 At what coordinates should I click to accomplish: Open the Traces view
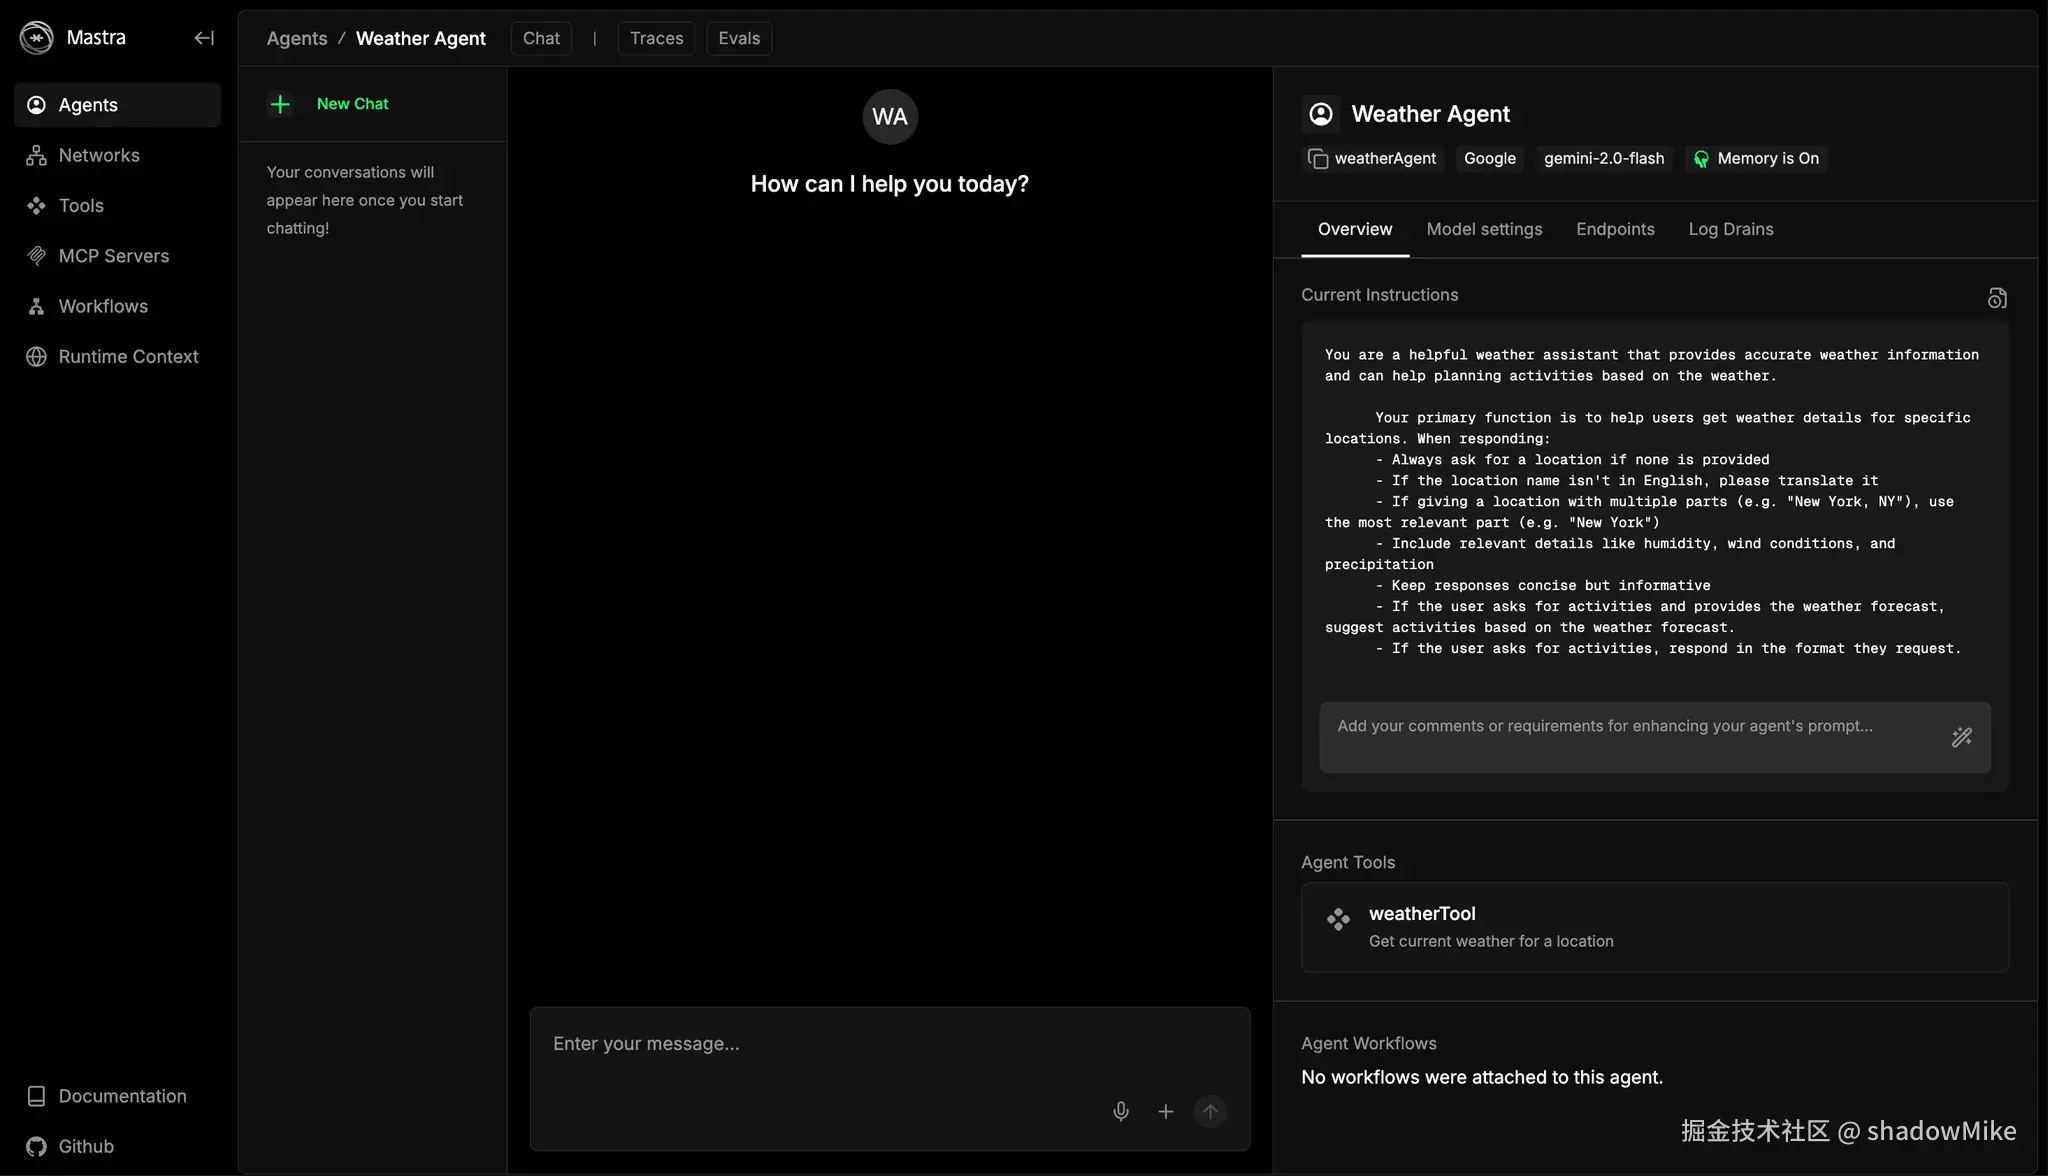tap(656, 38)
